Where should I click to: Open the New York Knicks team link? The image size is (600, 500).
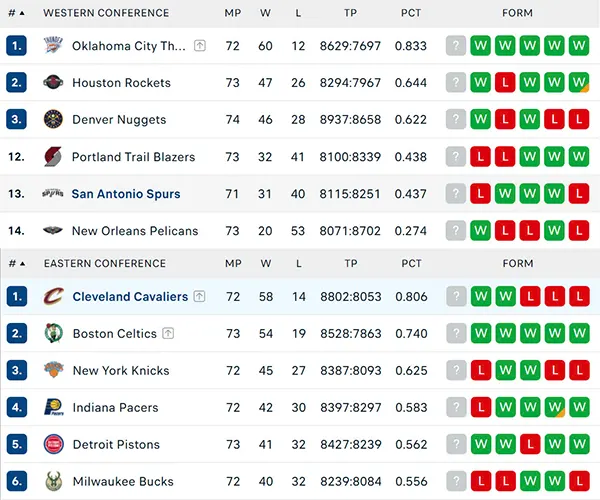[x=121, y=370]
